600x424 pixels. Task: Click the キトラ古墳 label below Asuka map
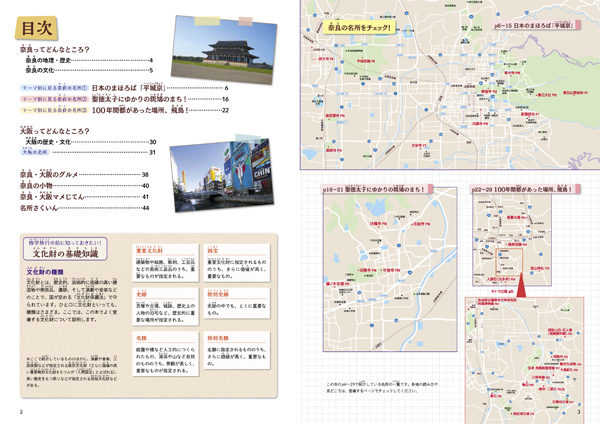click(502, 291)
